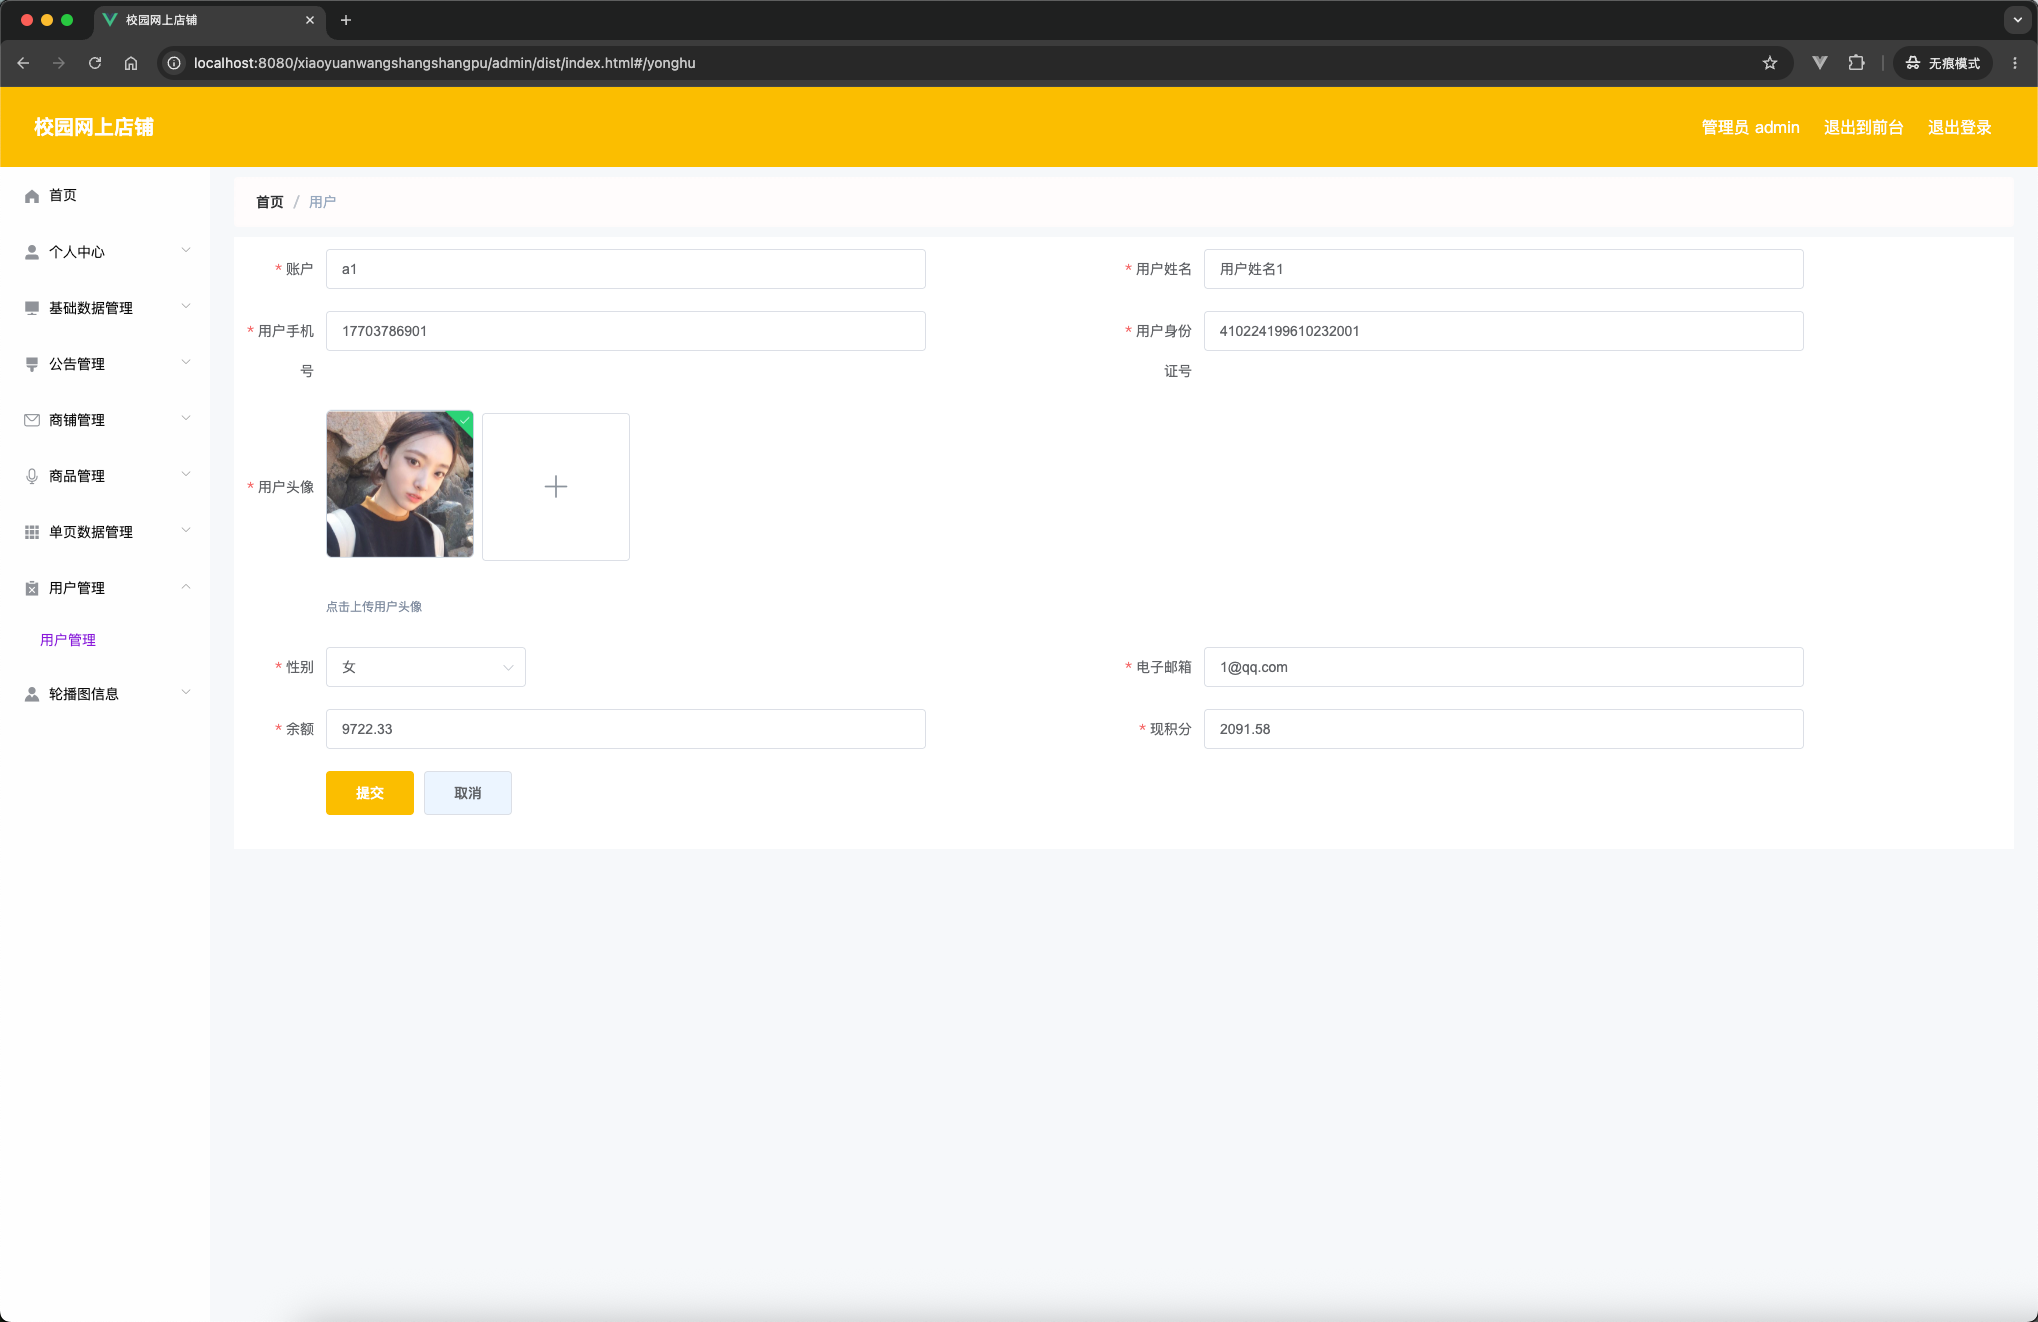The height and width of the screenshot is (1322, 2038).
Task: Click 退出到前台 in the header
Action: (1864, 127)
